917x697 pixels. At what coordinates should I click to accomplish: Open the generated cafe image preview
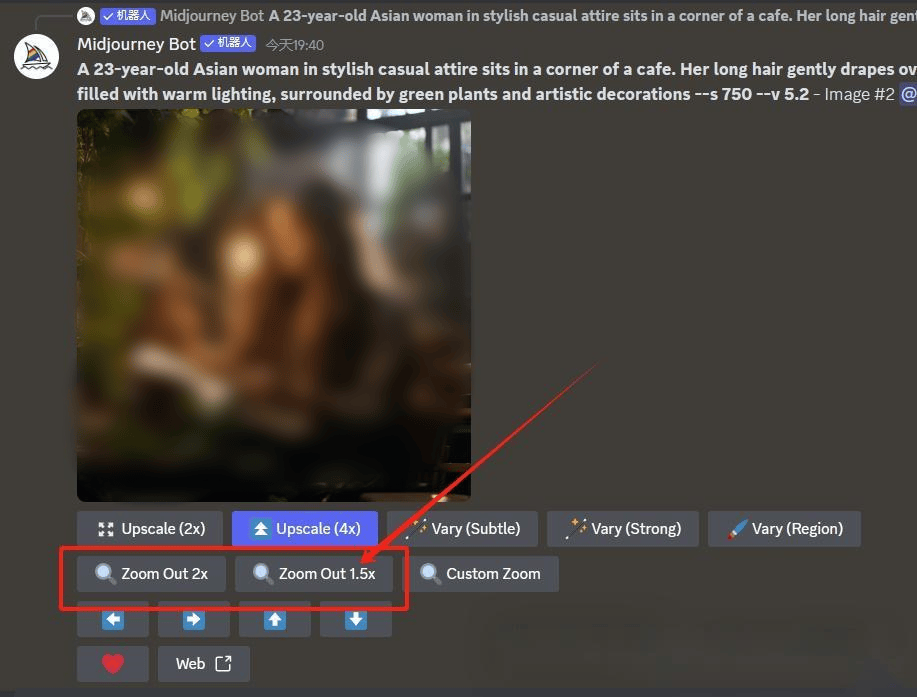tap(273, 305)
